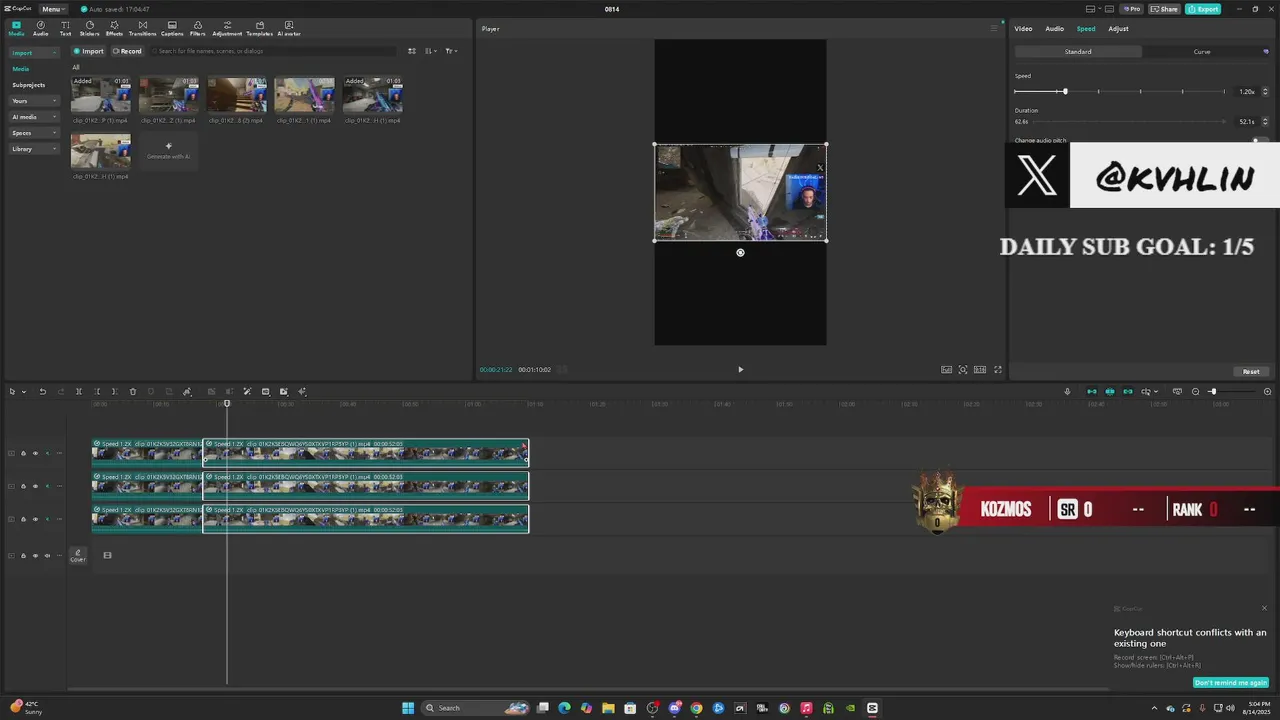The width and height of the screenshot is (1280, 720).
Task: Expand the AI media section
Action: [35, 117]
